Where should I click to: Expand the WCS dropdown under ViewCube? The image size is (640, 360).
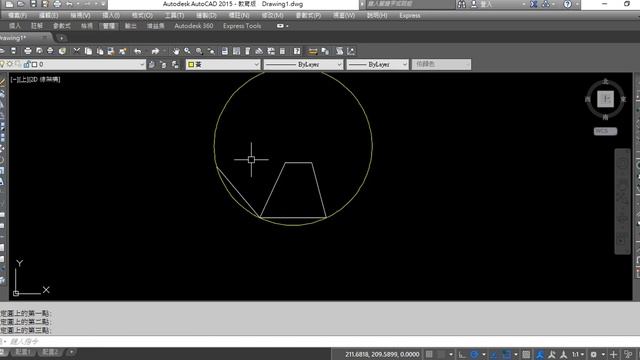[605, 131]
